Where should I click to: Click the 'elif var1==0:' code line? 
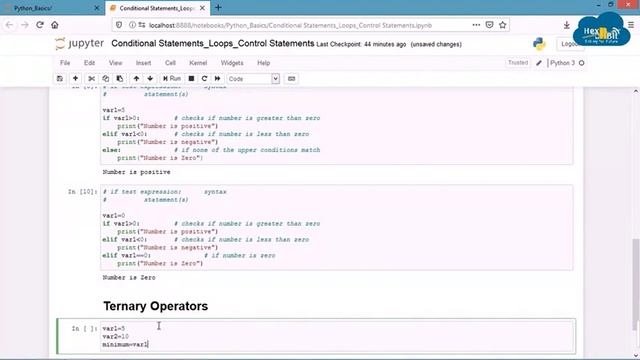(x=127, y=256)
